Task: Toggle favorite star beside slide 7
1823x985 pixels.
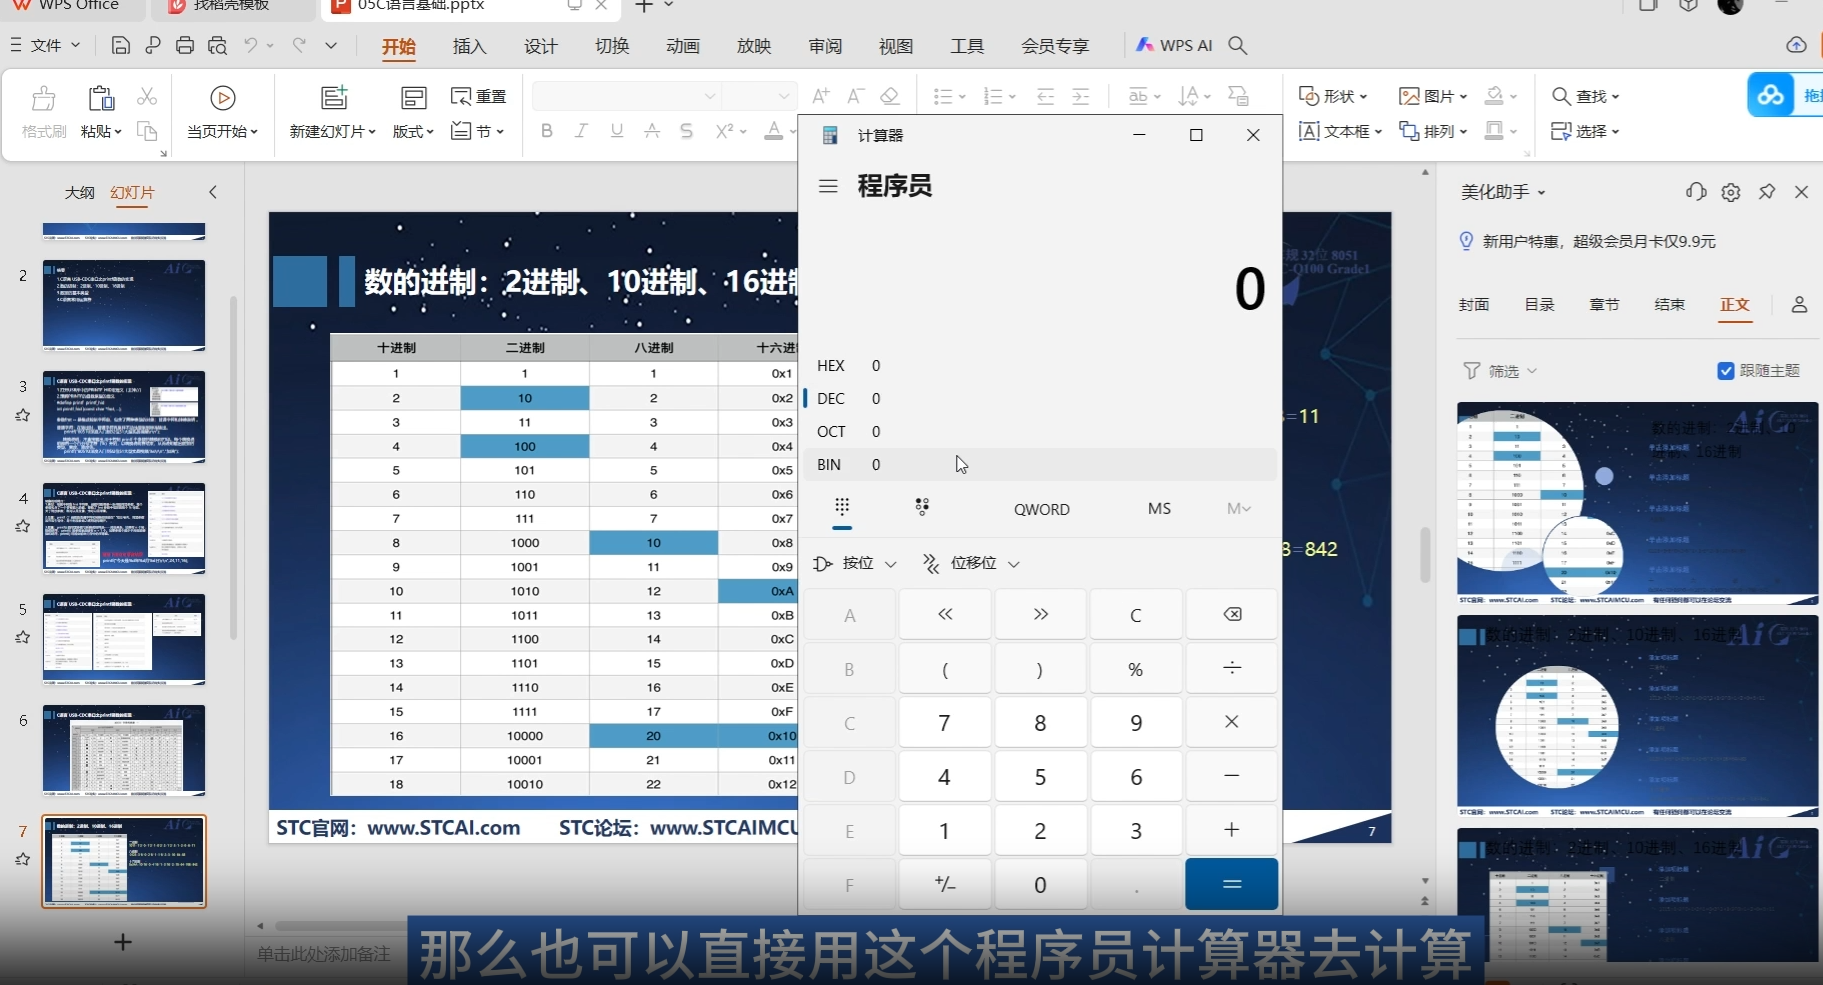Action: point(23,859)
